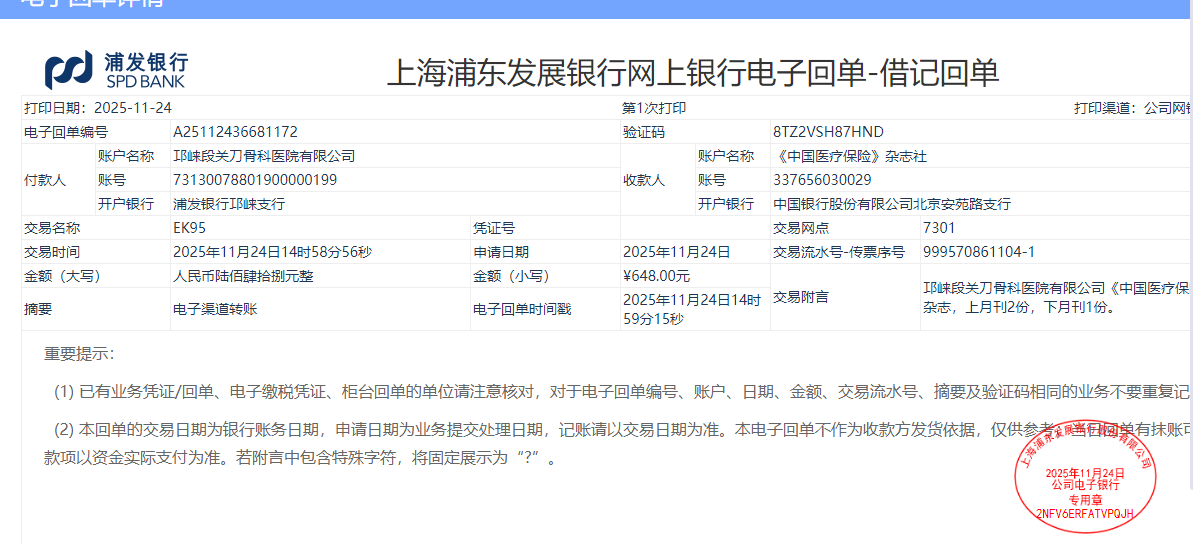The image size is (1193, 544).
Task: Select the payee bank 中国银行 北京安苑路支行
Action: [892, 204]
